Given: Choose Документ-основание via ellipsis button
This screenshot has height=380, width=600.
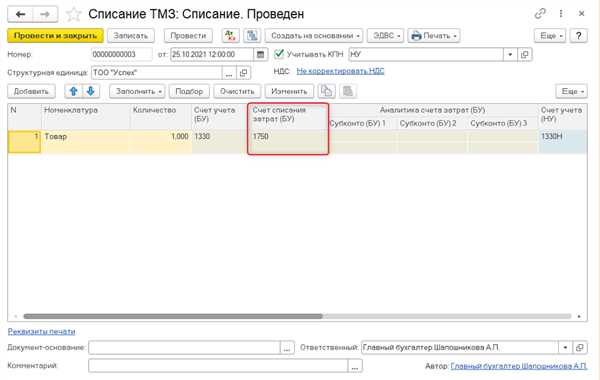Looking at the screenshot, I should coord(287,347).
